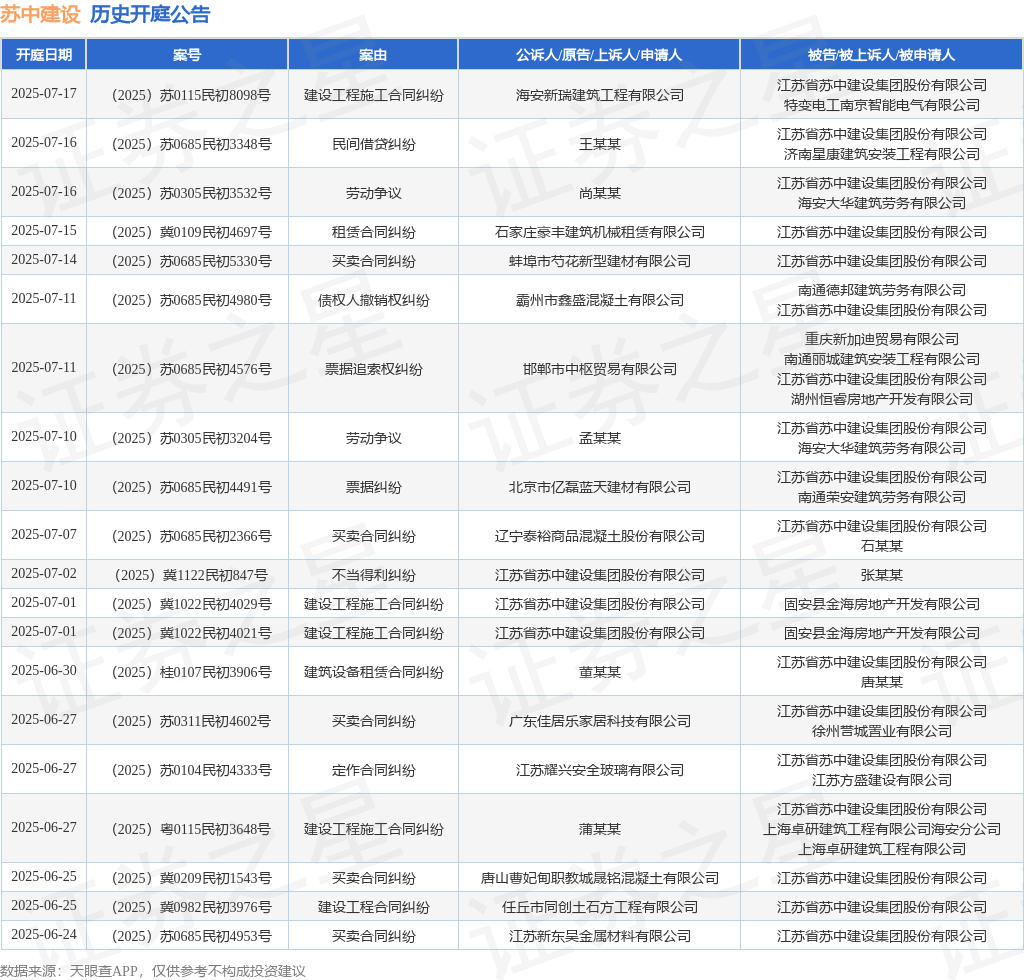This screenshot has width=1024, height=980.
Task: Select case number (2025)苏0685民初2366号
Action: point(191,536)
